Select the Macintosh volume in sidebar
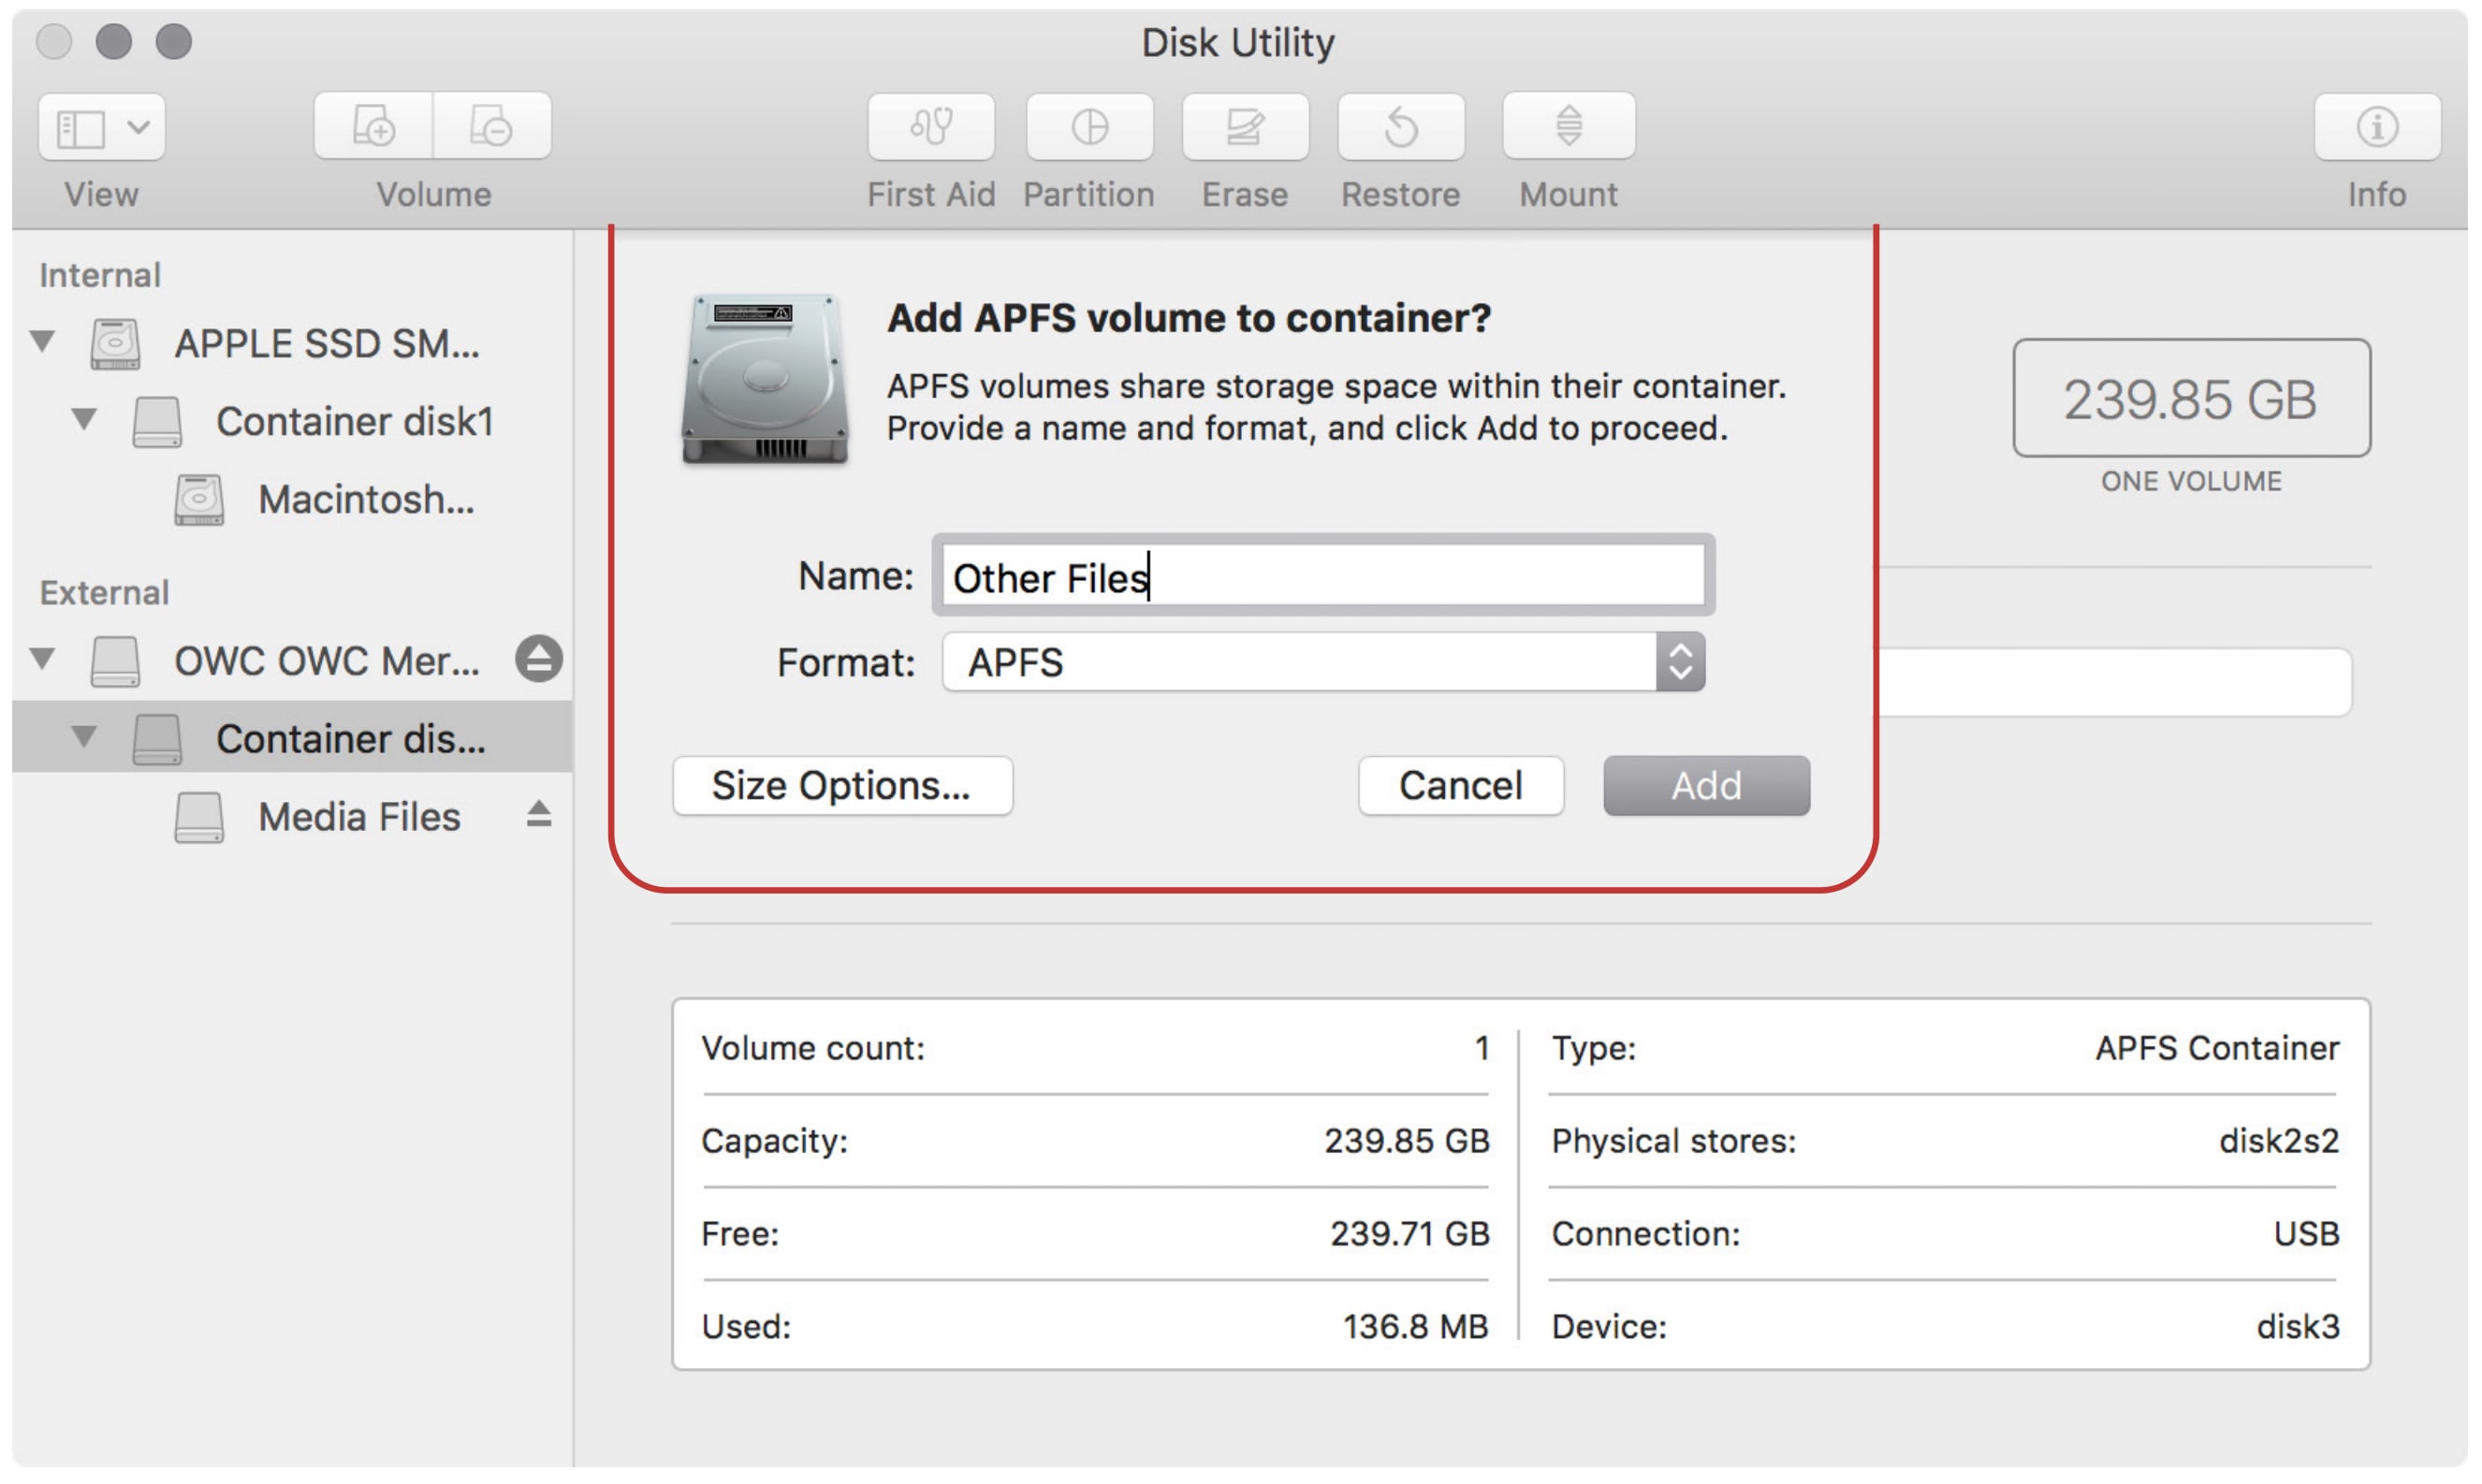2482x1484 pixels. click(365, 499)
